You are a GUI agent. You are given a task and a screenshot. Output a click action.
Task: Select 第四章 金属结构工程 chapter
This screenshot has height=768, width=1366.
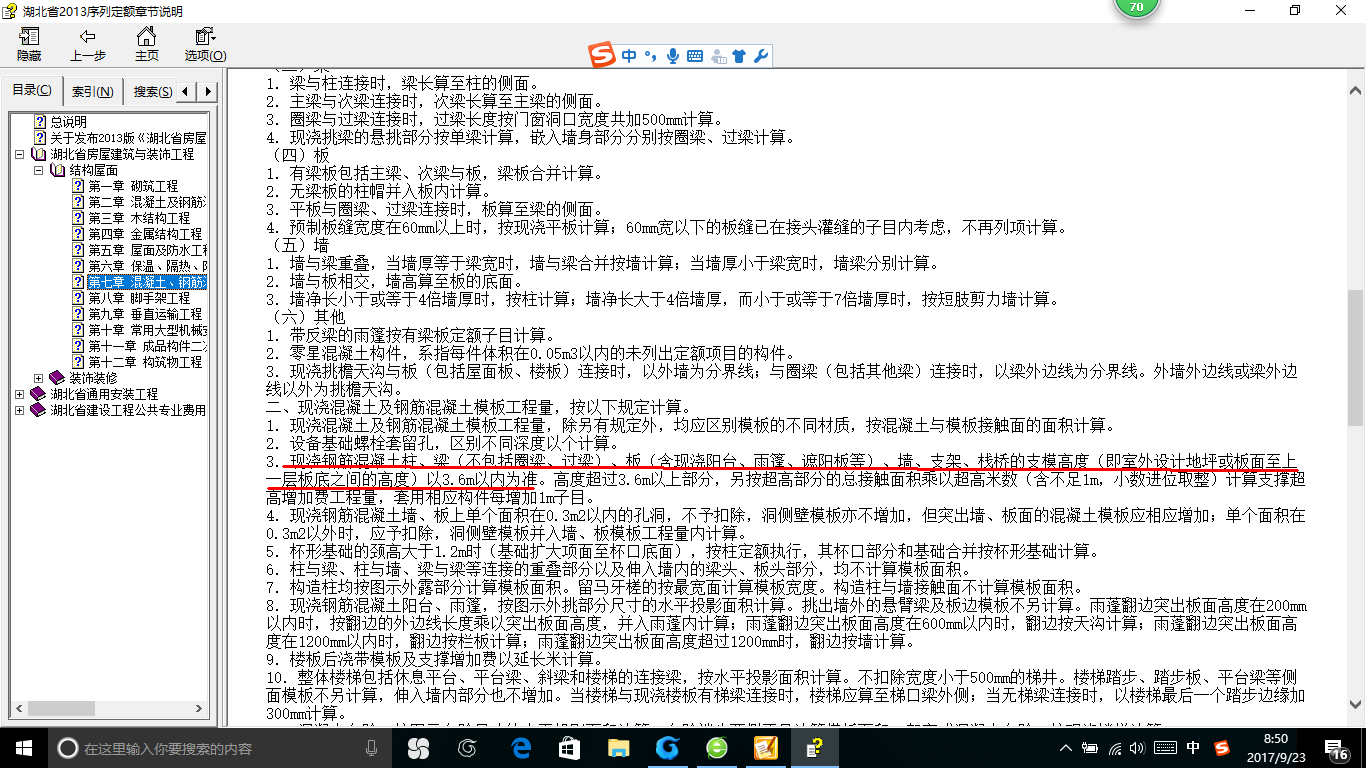coord(144,234)
